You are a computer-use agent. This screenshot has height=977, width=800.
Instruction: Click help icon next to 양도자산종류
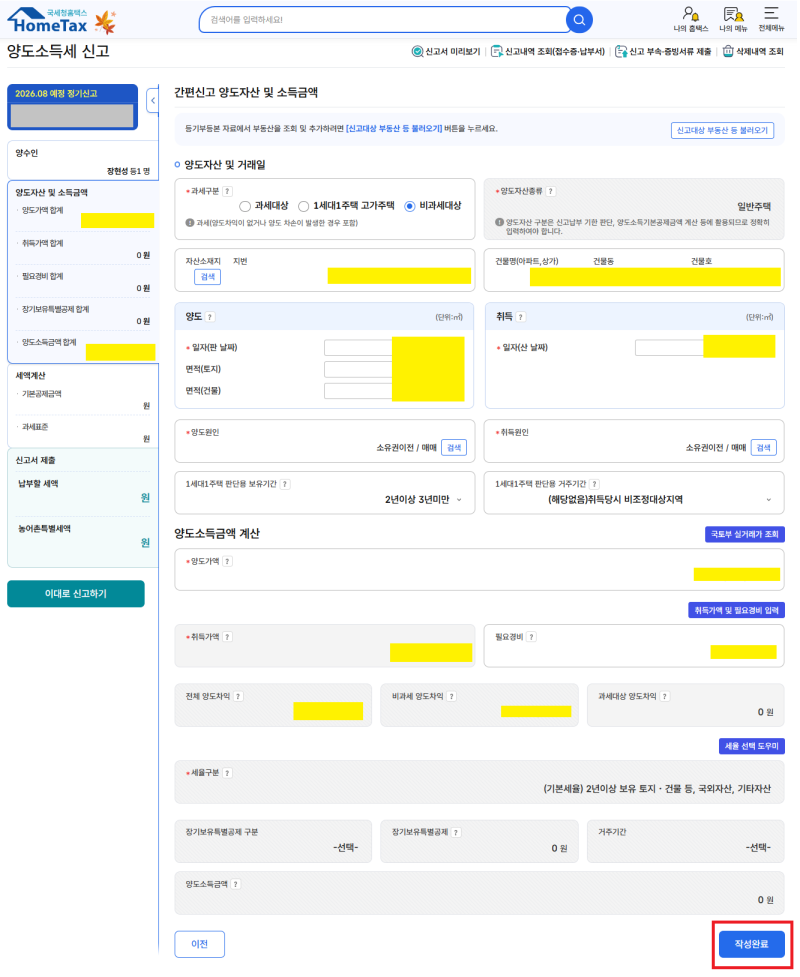pos(551,192)
